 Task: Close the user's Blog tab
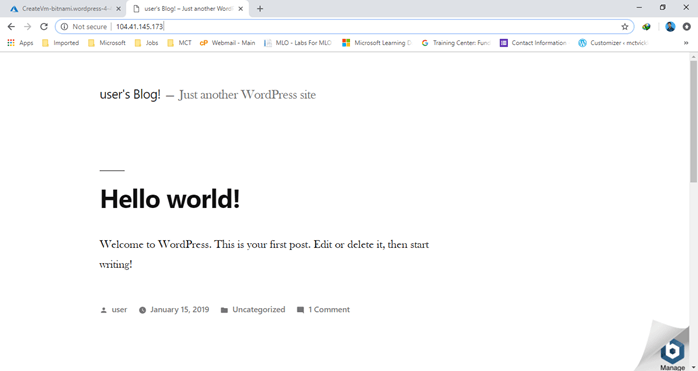tap(240, 8)
